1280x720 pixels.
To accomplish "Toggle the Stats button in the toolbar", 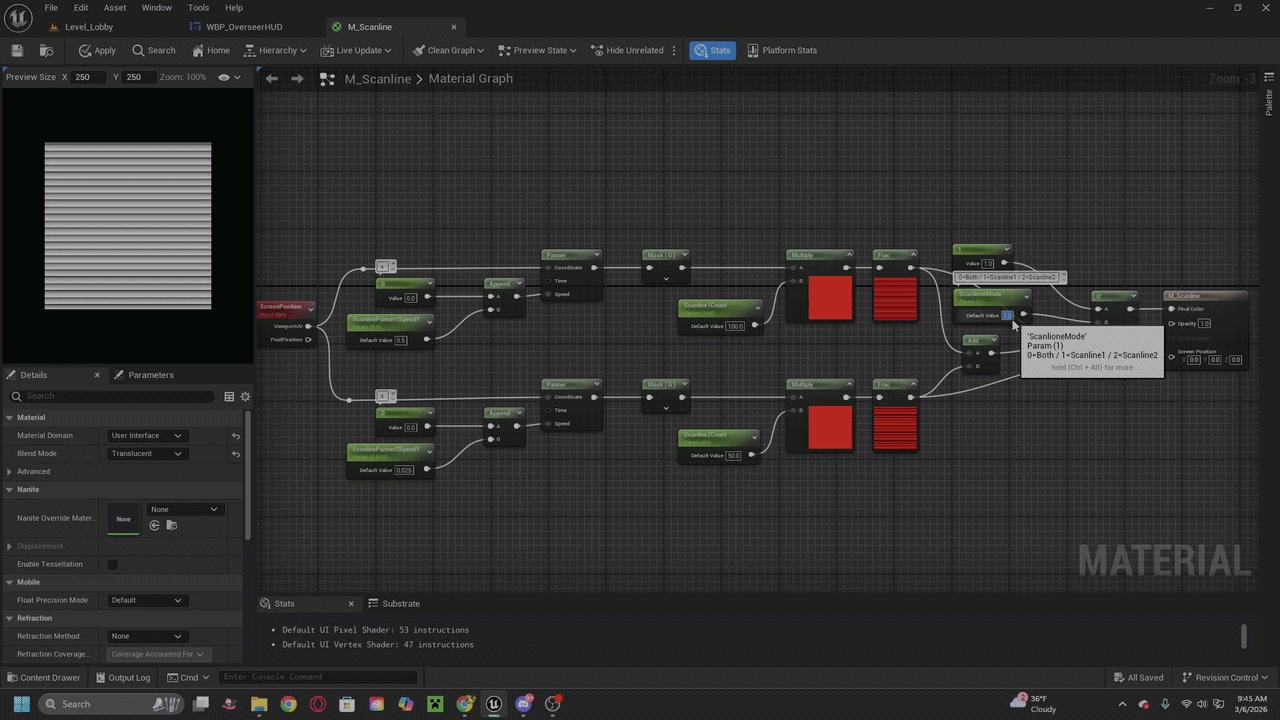I will (x=712, y=50).
